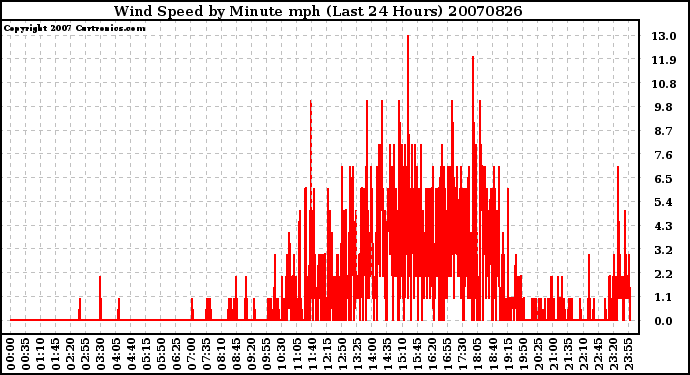Click the 07:35 time label
Image resolution: width=690 pixels, height=375 pixels.
[x=206, y=355]
